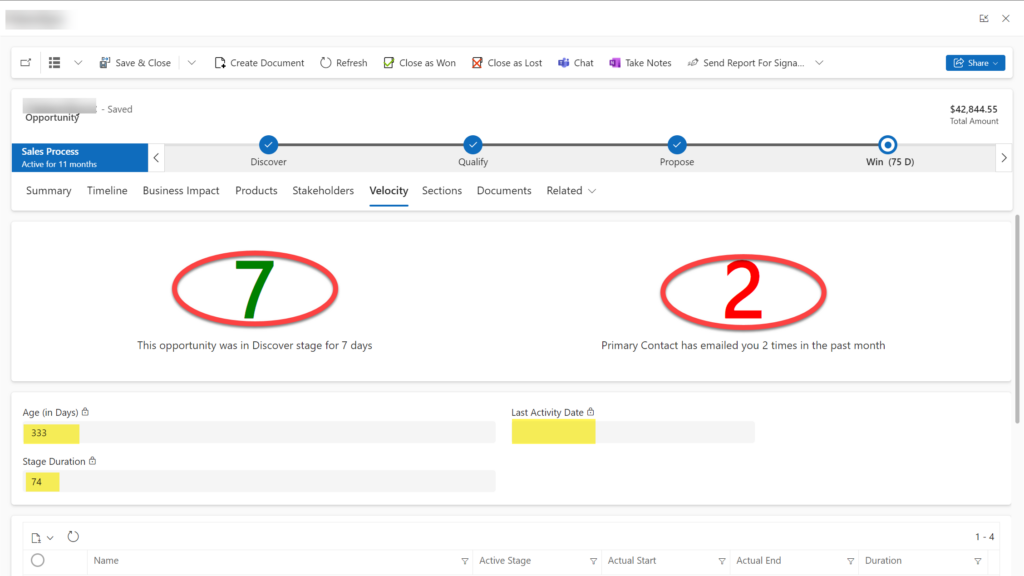Open the Documents tab
The image size is (1024, 576).
(504, 191)
